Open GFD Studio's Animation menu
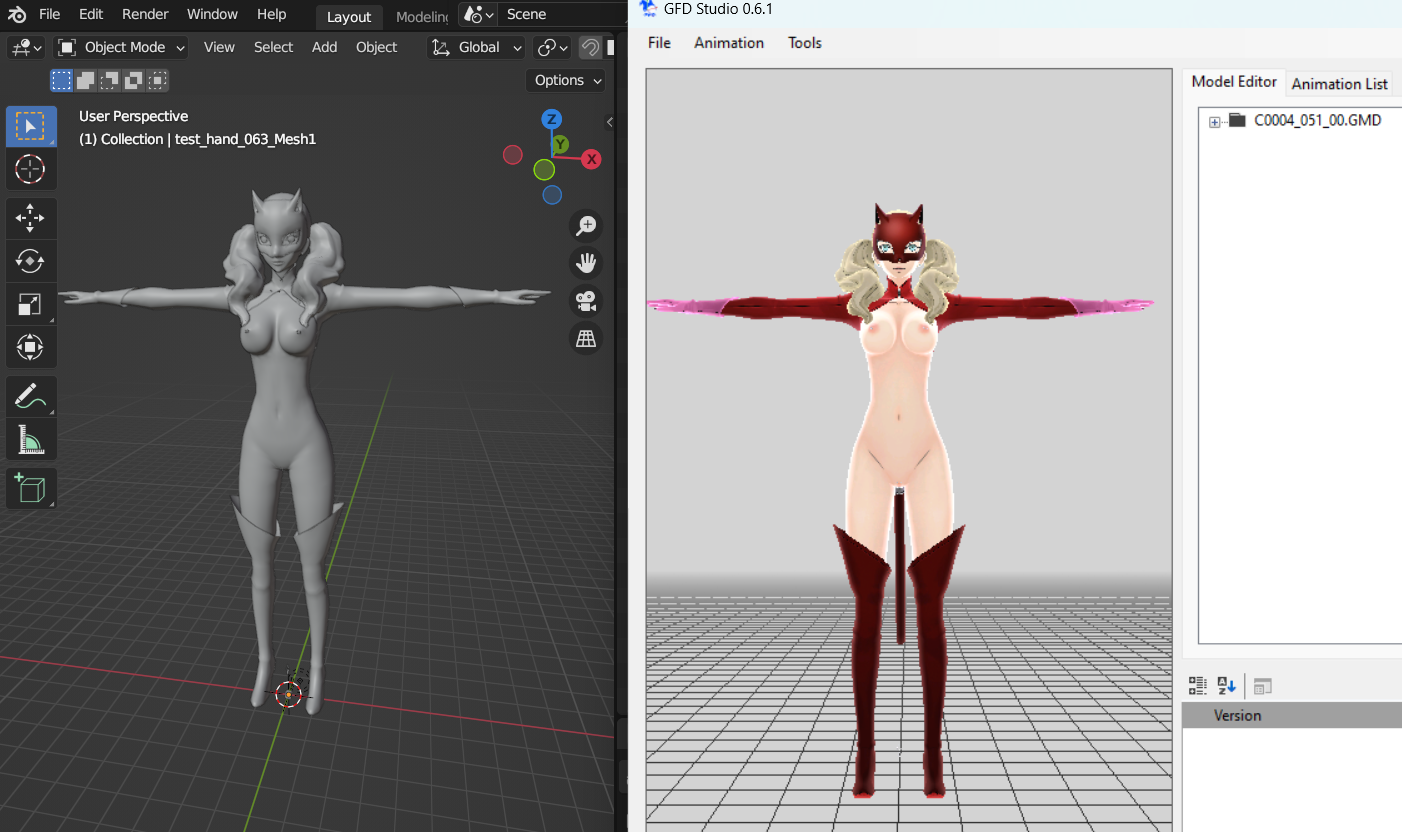 tap(729, 43)
